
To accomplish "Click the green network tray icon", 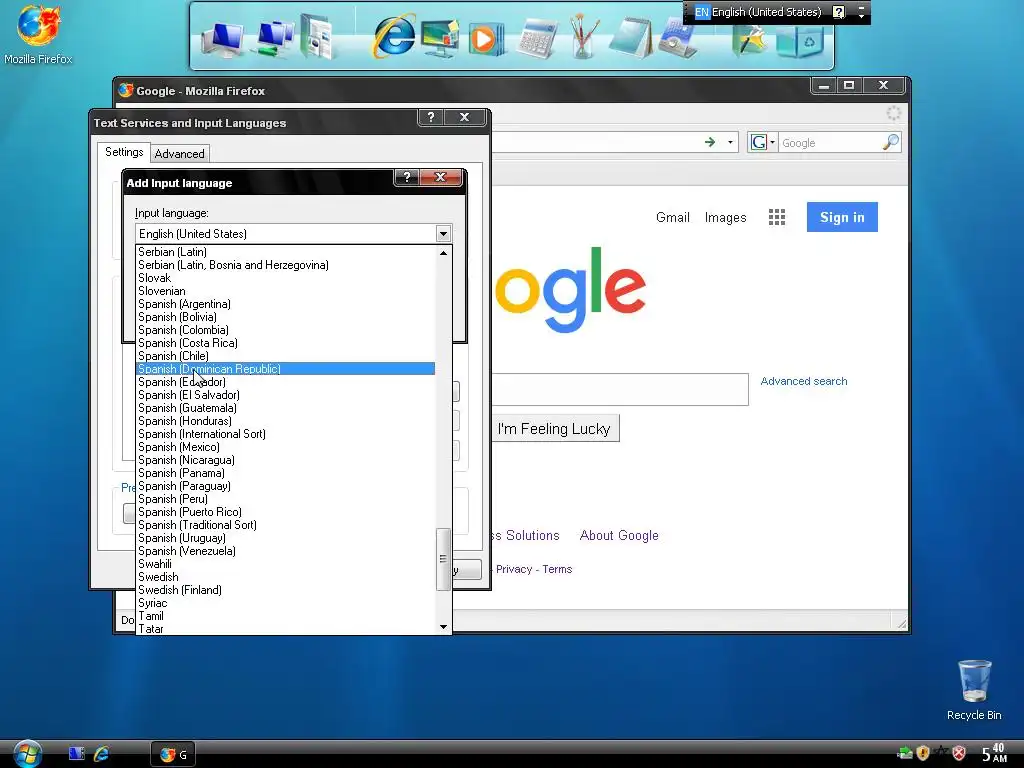I will click(x=905, y=753).
